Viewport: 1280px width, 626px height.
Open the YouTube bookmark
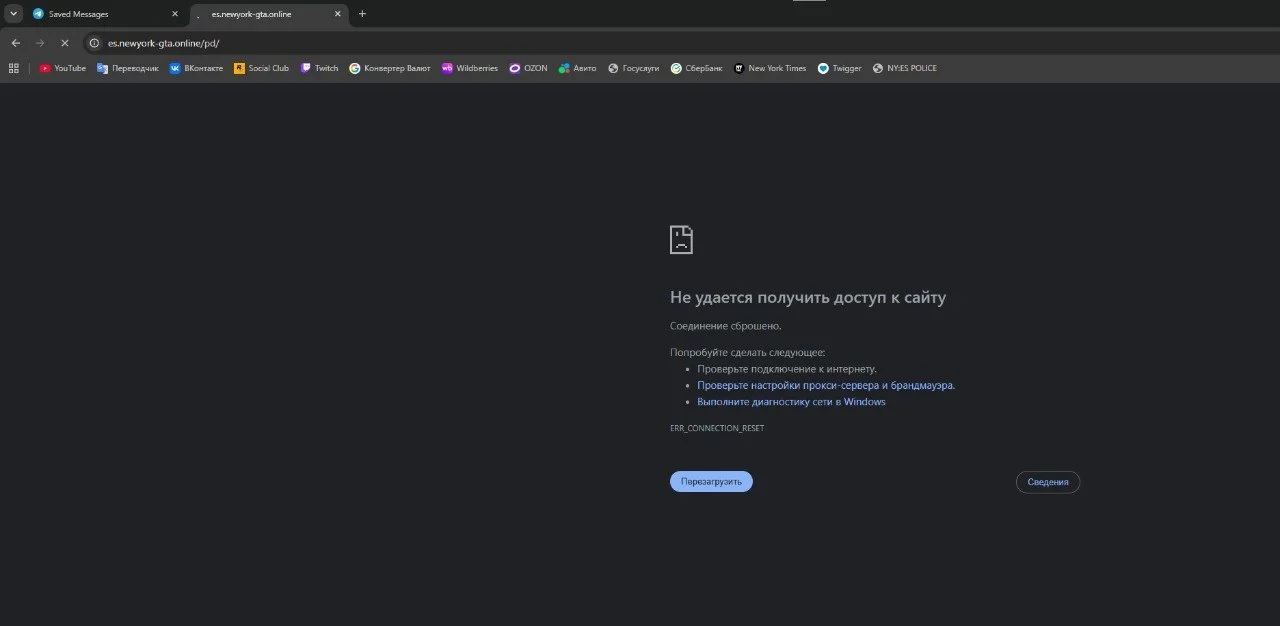tap(63, 68)
